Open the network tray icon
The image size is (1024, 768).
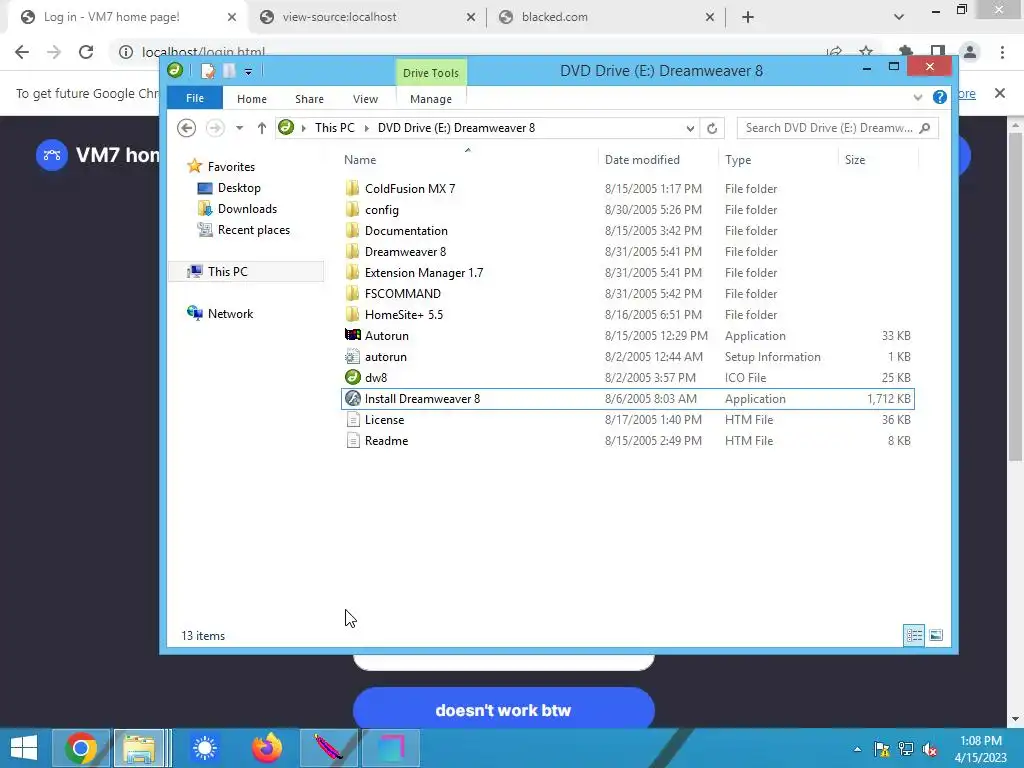[x=906, y=749]
